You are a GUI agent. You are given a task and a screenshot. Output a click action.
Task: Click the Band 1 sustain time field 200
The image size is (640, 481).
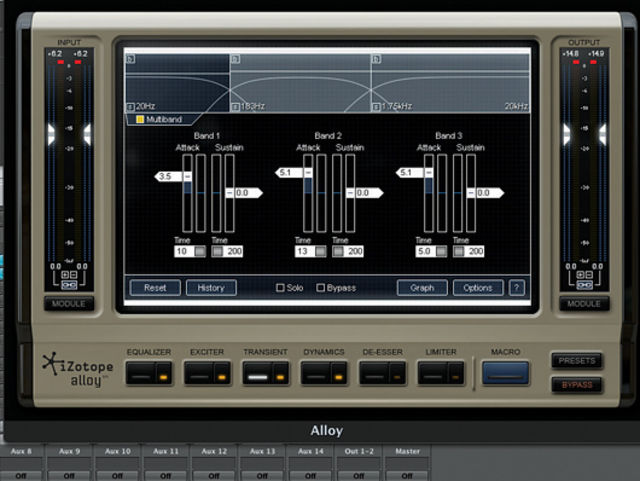[x=233, y=251]
